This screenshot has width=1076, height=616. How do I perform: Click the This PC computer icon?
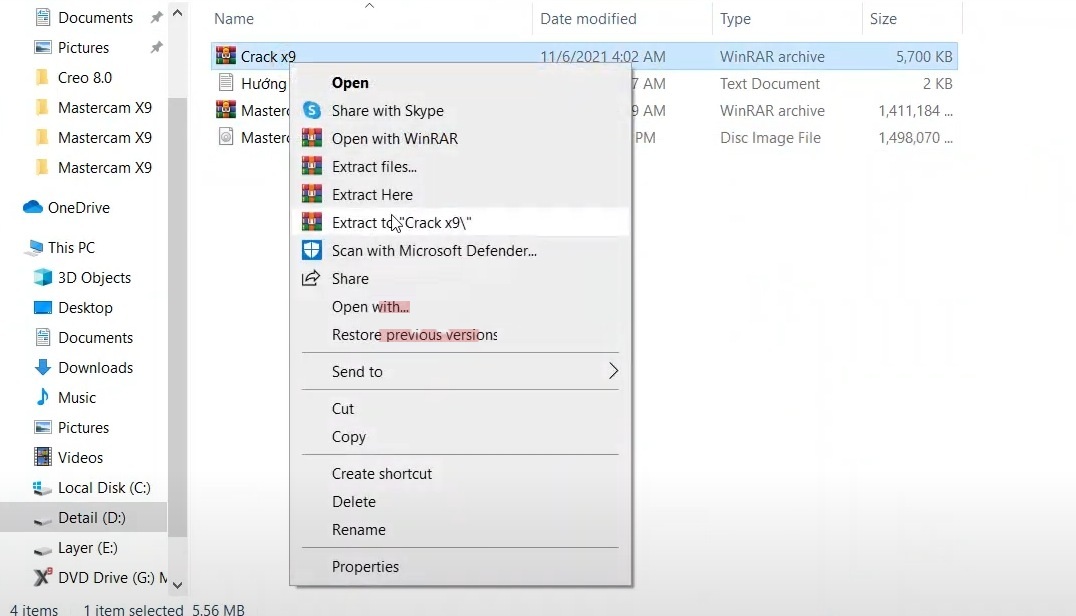coord(33,248)
